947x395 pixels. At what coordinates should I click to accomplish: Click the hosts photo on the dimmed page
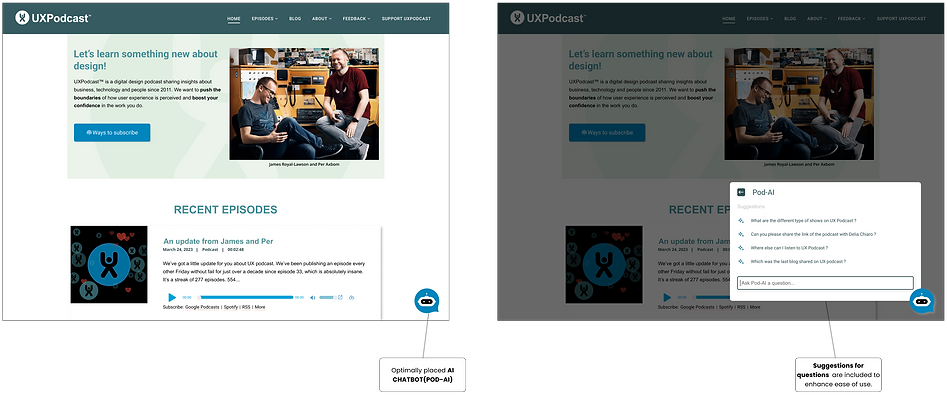pyautogui.click(x=799, y=104)
